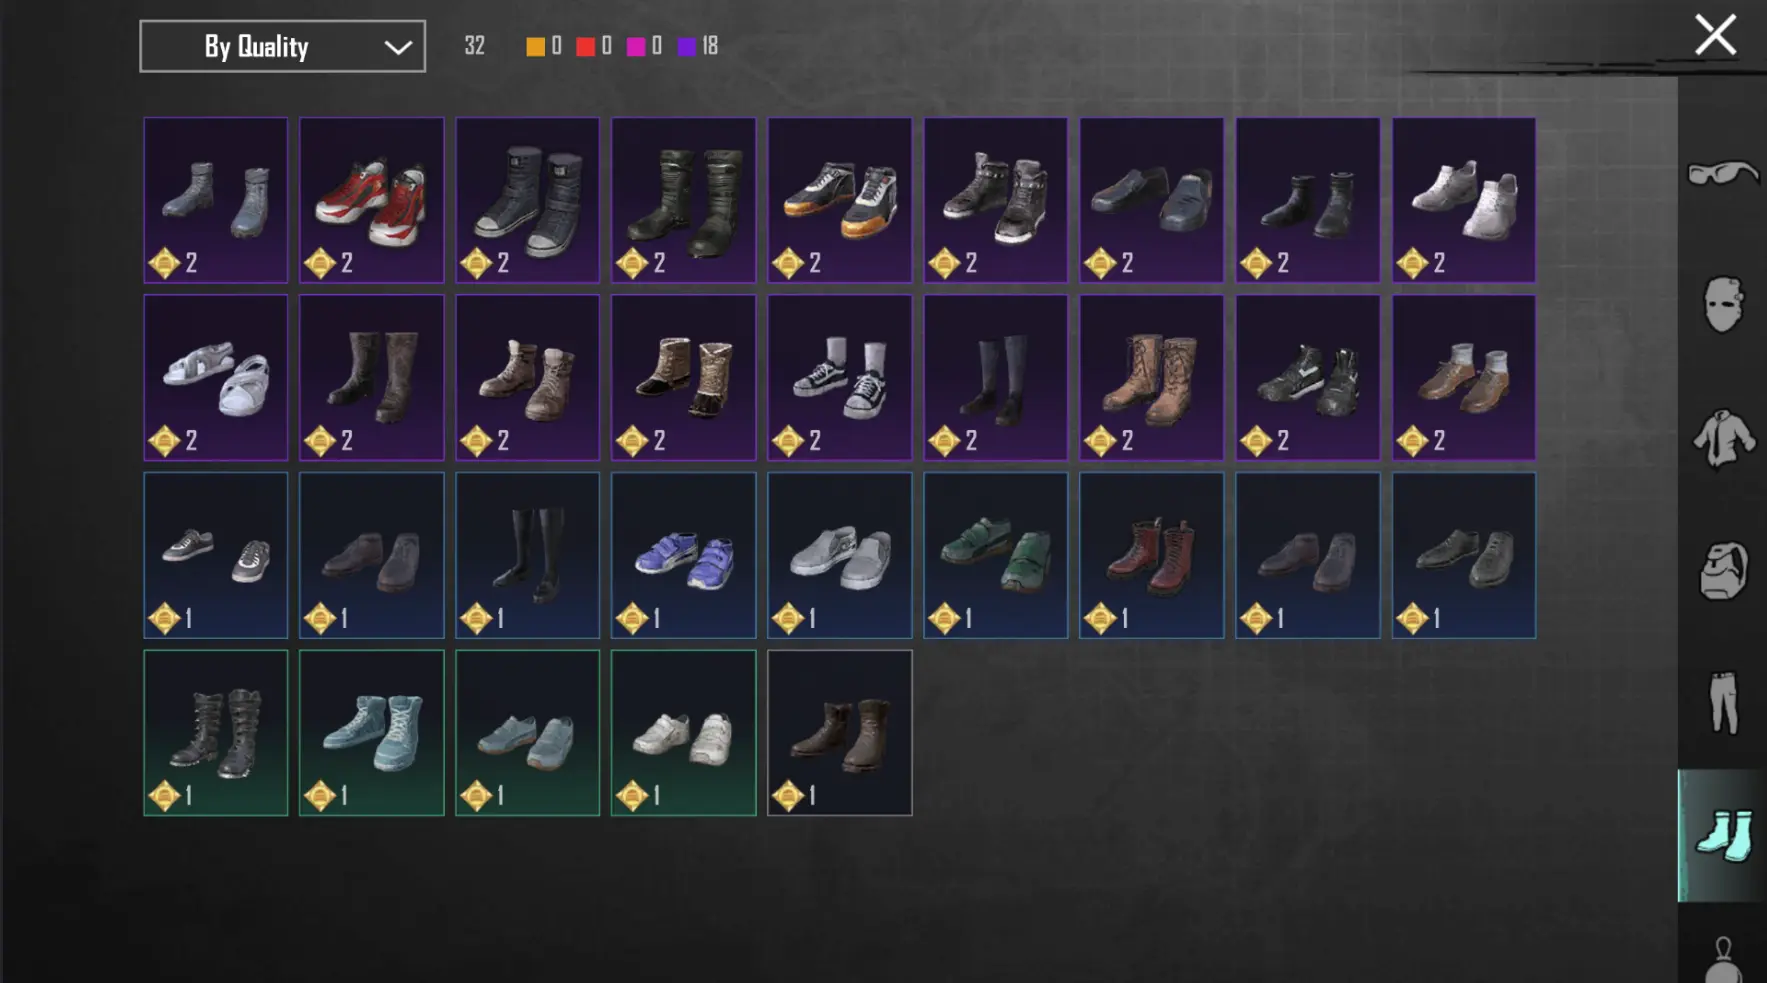
Task: Select the red lace-up boots
Action: (1152, 555)
